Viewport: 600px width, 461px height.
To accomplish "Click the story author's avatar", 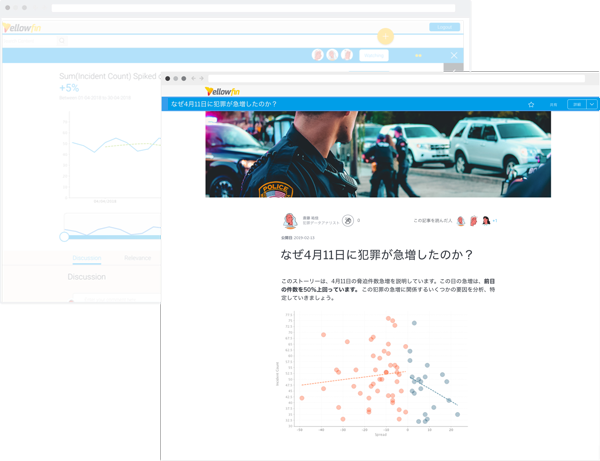I will tap(290, 221).
